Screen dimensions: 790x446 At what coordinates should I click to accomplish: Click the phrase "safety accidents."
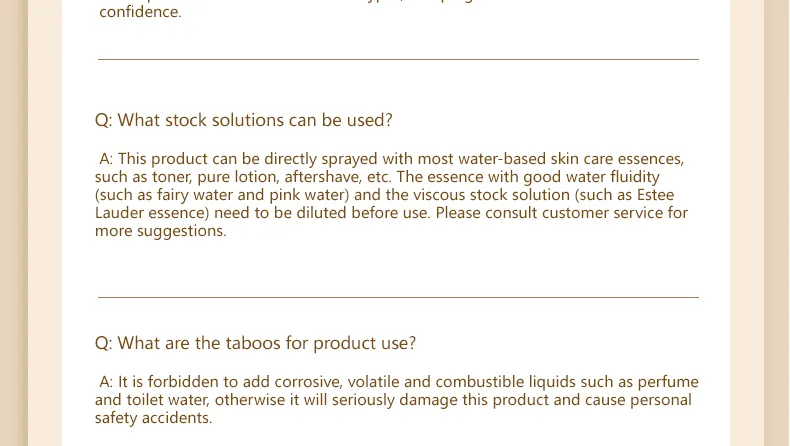coord(154,418)
